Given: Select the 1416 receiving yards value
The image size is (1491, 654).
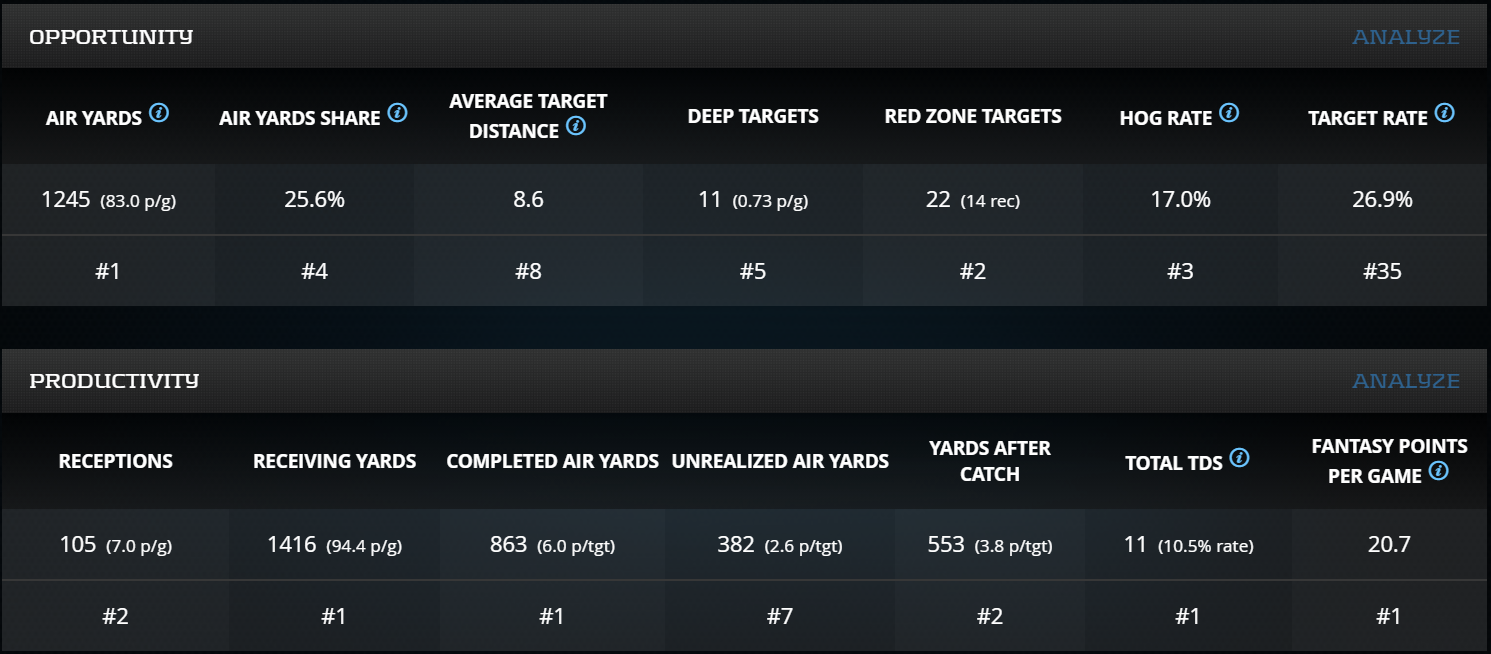Looking at the screenshot, I should pos(292,545).
